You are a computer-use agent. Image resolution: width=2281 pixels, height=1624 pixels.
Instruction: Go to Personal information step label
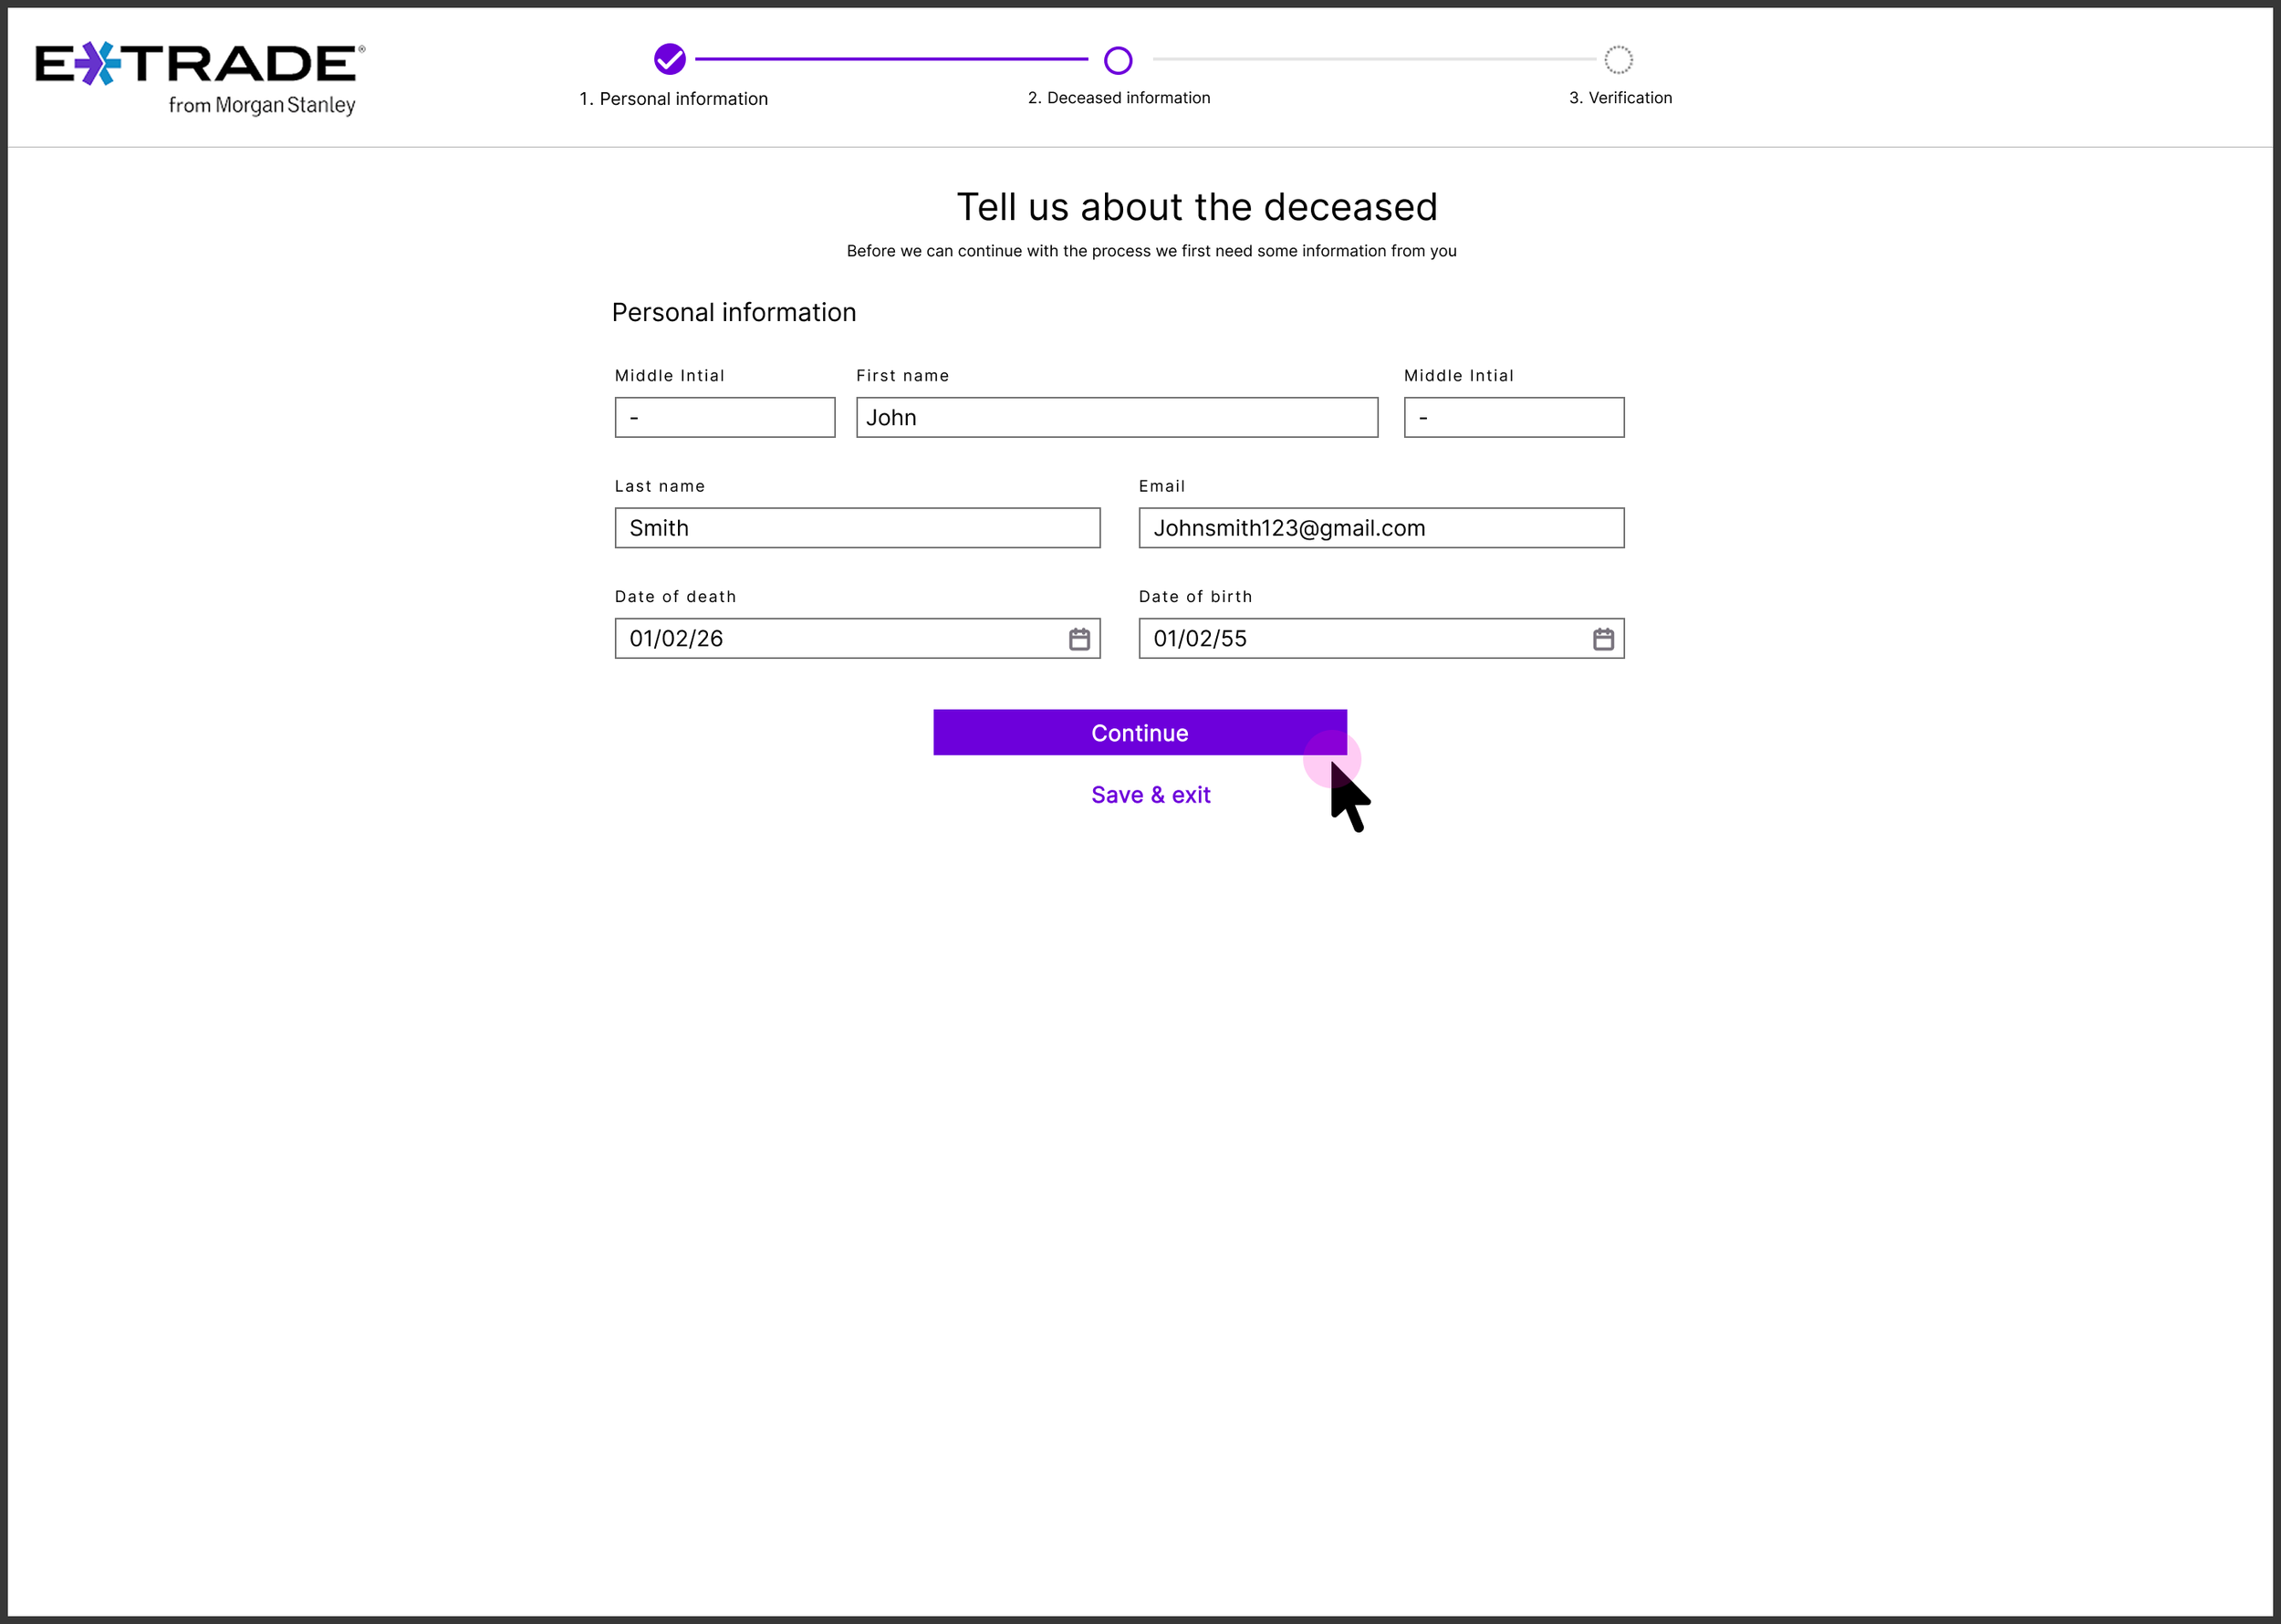pyautogui.click(x=673, y=99)
